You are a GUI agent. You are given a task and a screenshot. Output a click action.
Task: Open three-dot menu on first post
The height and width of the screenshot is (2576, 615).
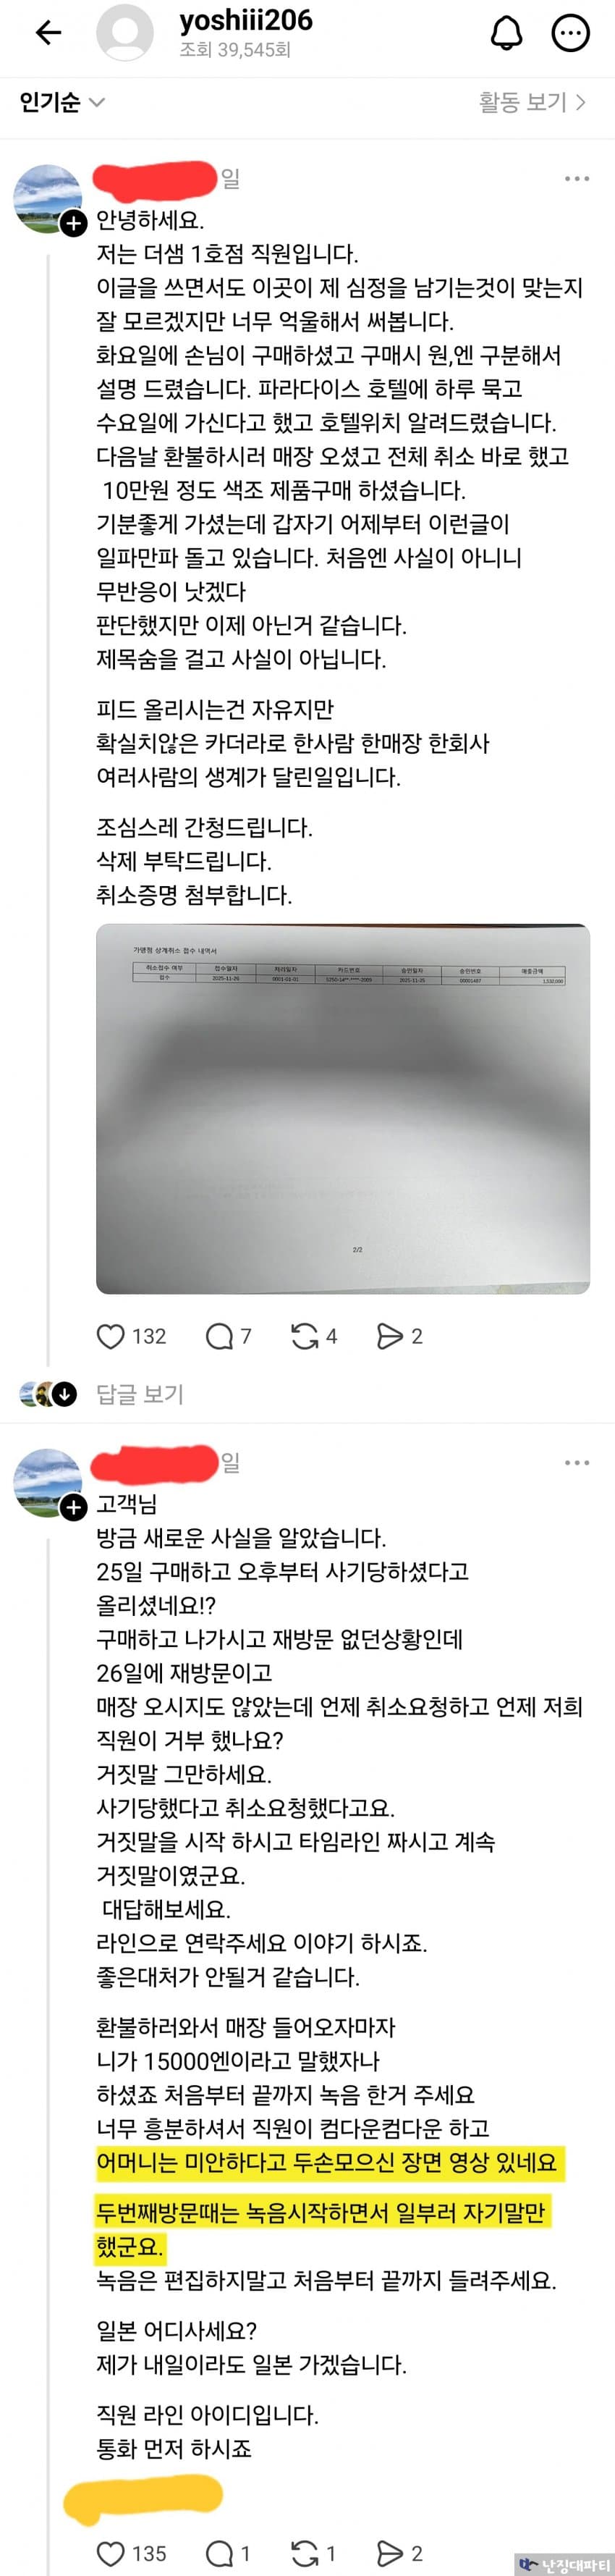[577, 179]
